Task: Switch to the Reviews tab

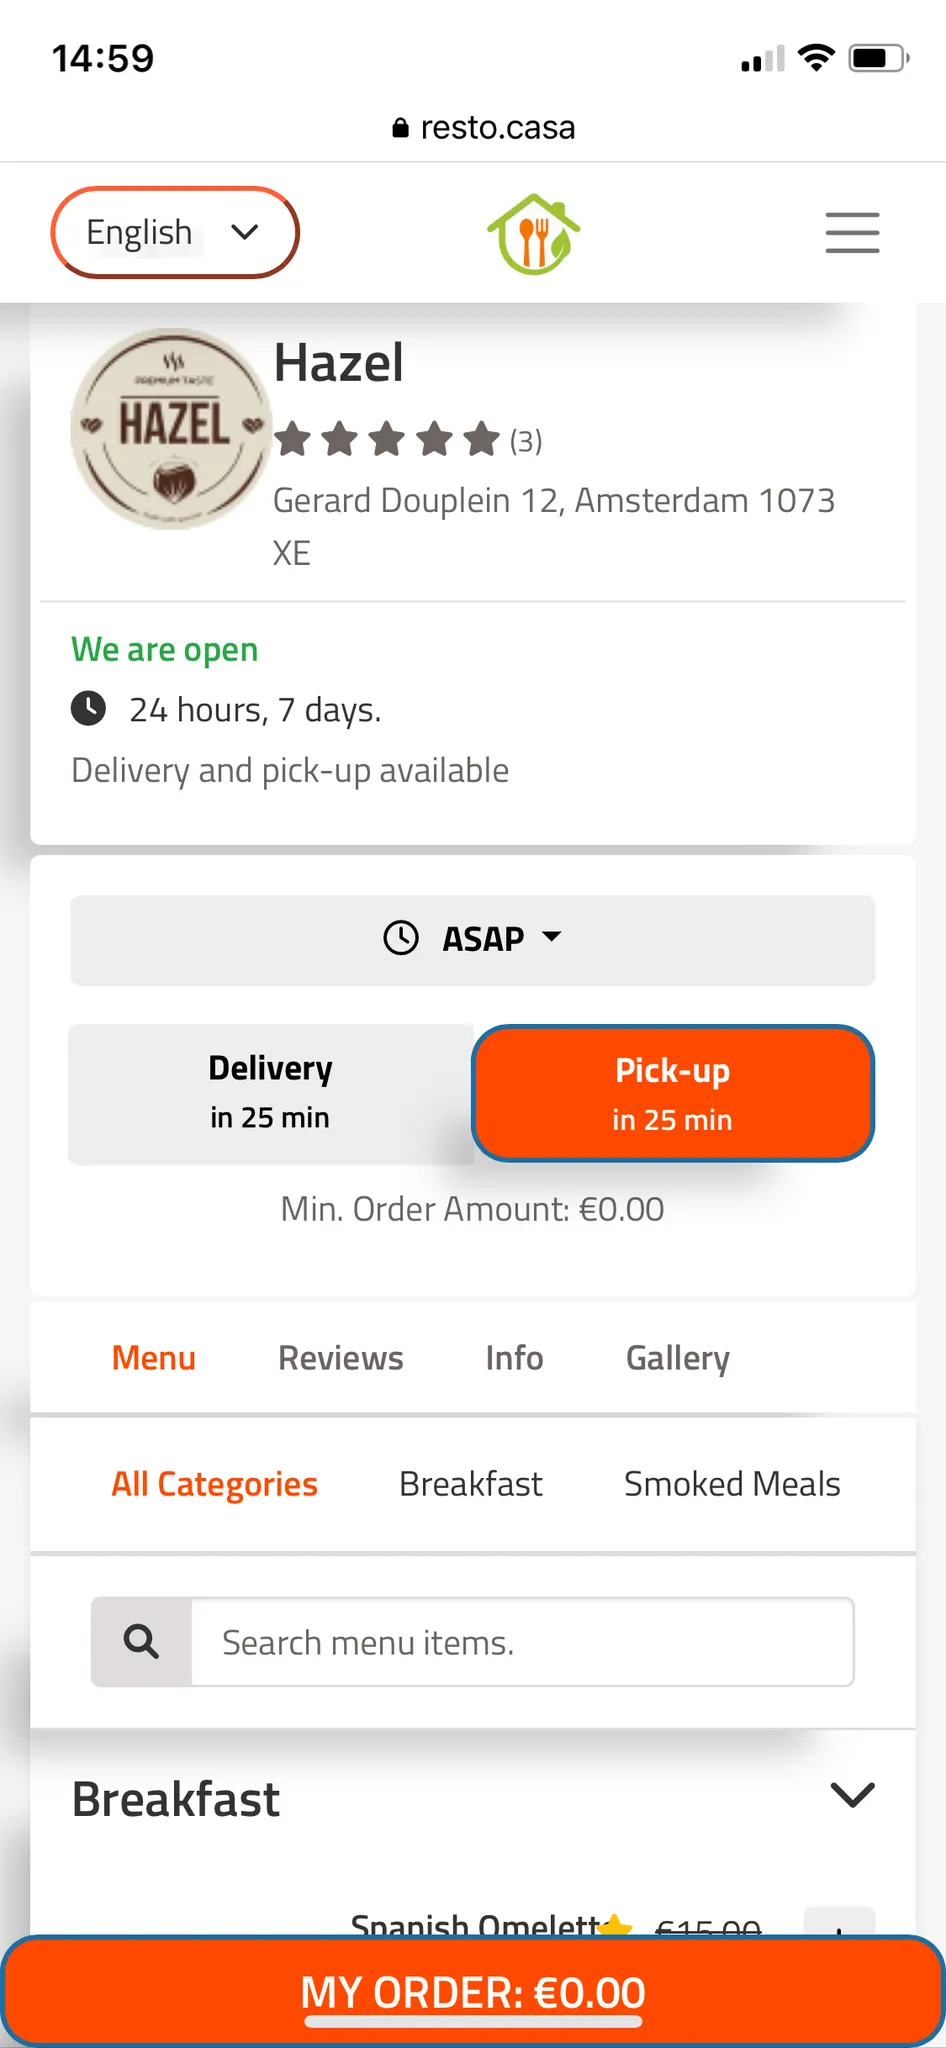Action: click(x=341, y=1358)
